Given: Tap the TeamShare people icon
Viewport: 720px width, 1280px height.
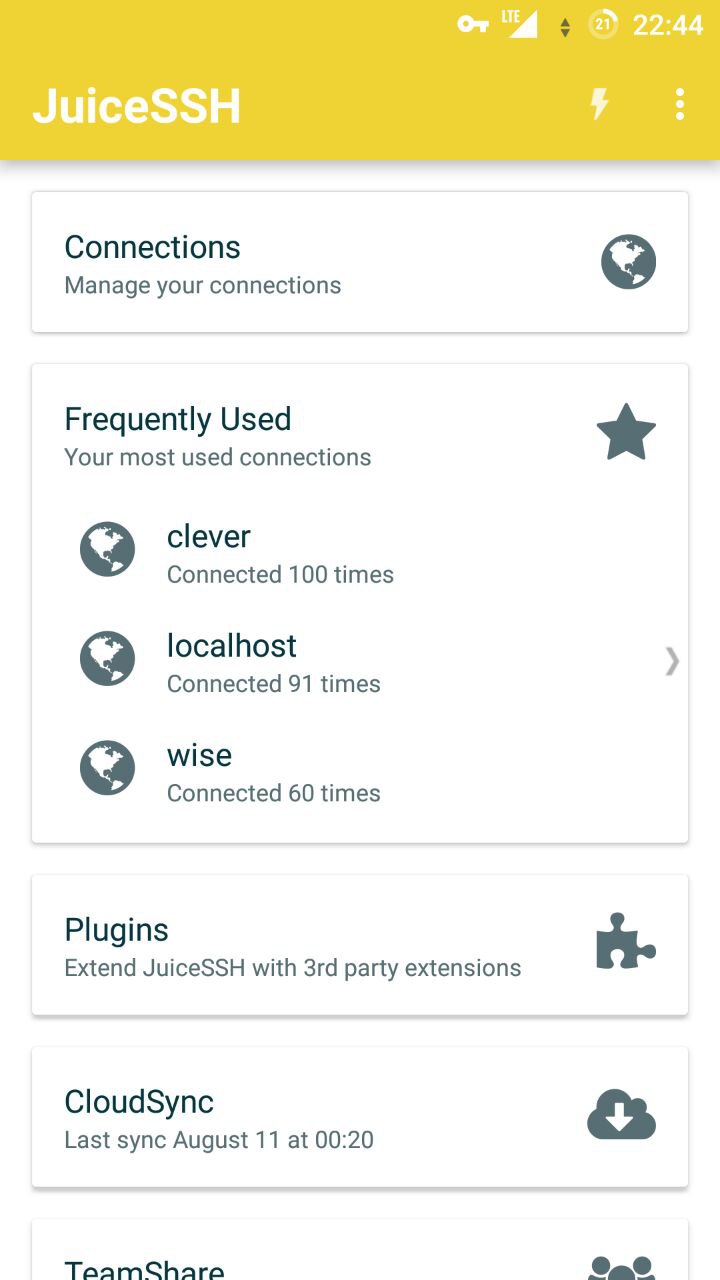Looking at the screenshot, I should tap(621, 1266).
